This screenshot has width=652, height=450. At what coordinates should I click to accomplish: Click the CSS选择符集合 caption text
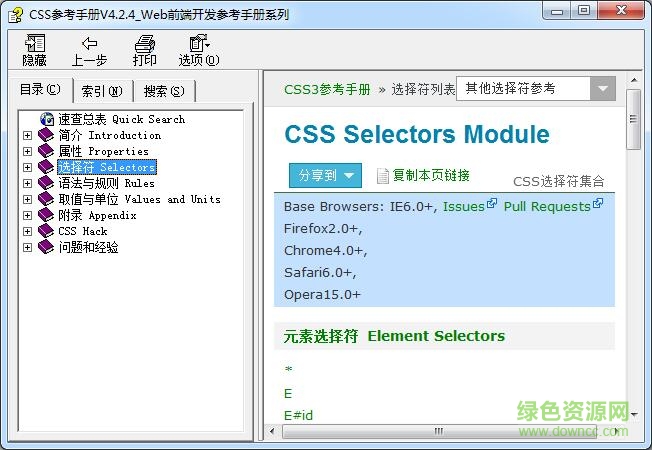tap(559, 181)
